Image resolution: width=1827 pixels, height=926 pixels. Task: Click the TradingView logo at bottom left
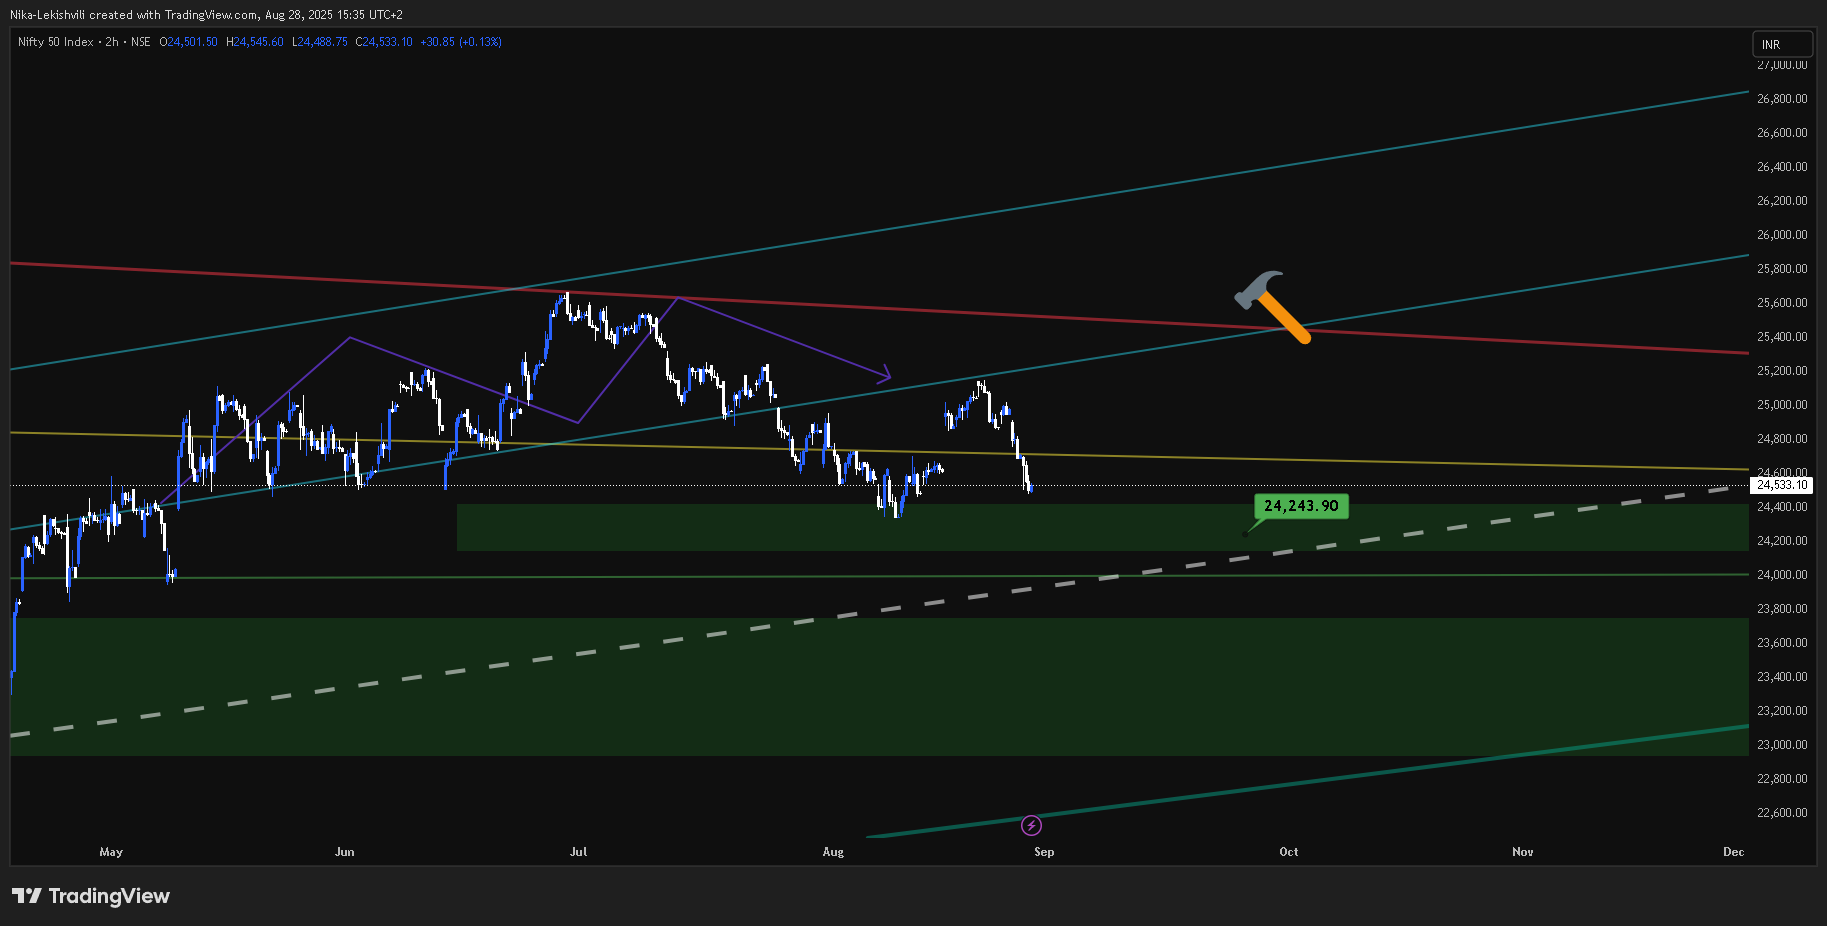[x=91, y=896]
